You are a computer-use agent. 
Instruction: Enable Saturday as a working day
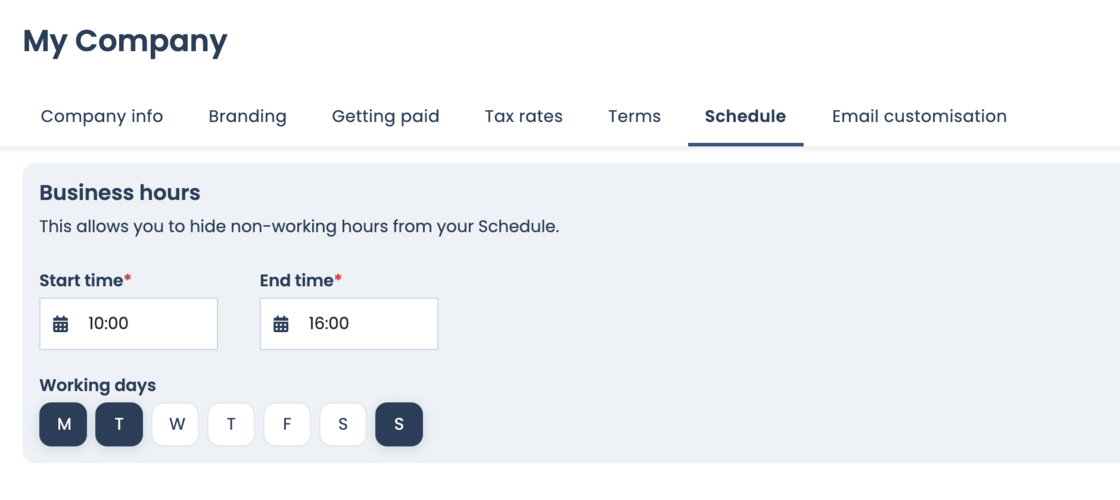click(343, 424)
